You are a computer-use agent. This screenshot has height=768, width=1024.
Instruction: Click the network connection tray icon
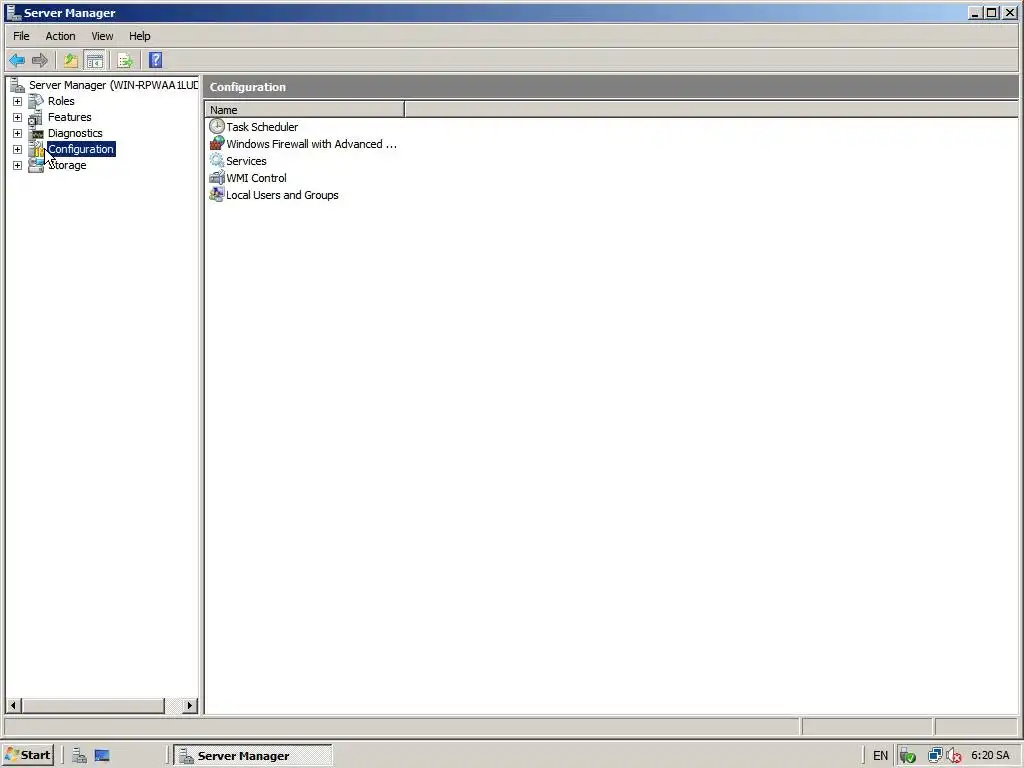pos(935,756)
